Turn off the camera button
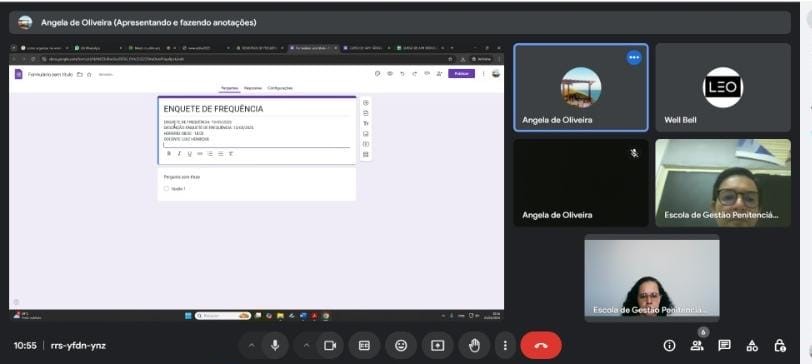The height and width of the screenshot is (364, 812). (x=330, y=345)
